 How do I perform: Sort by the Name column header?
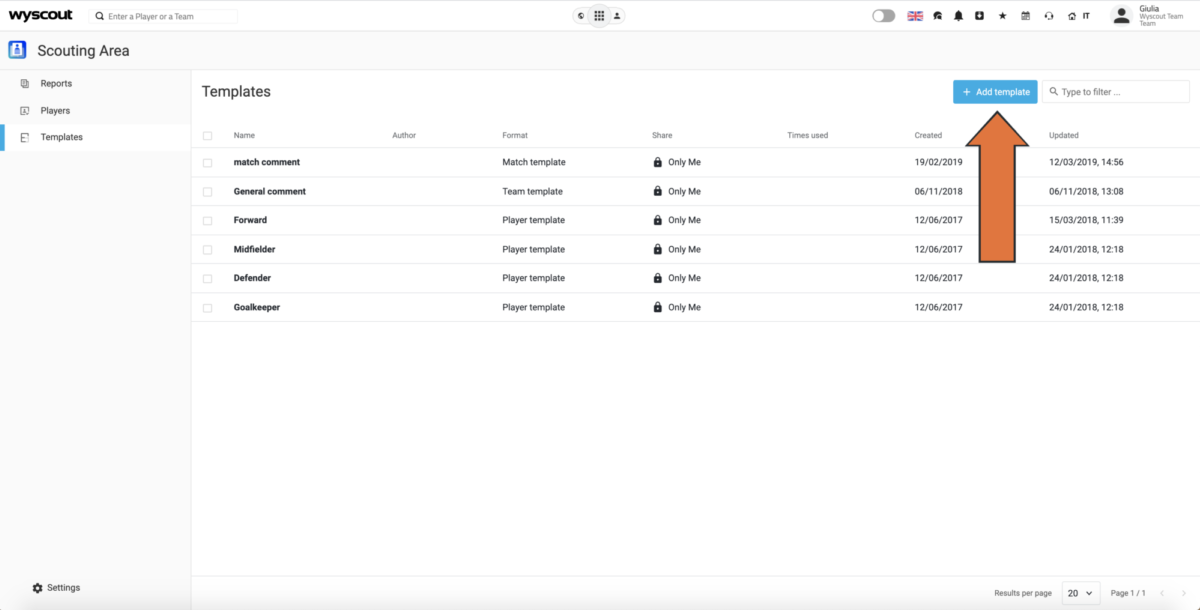245,136
